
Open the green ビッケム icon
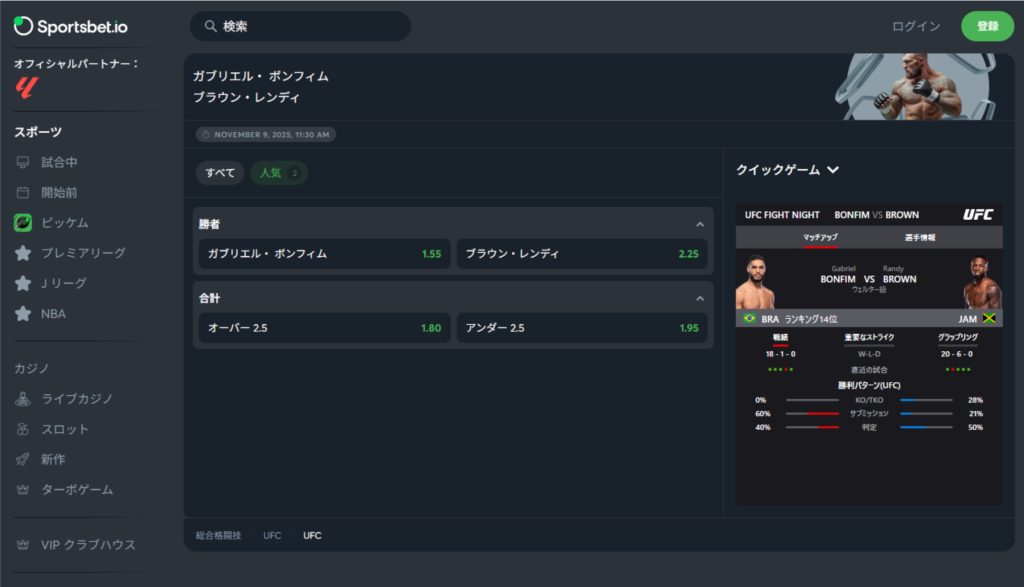point(23,222)
